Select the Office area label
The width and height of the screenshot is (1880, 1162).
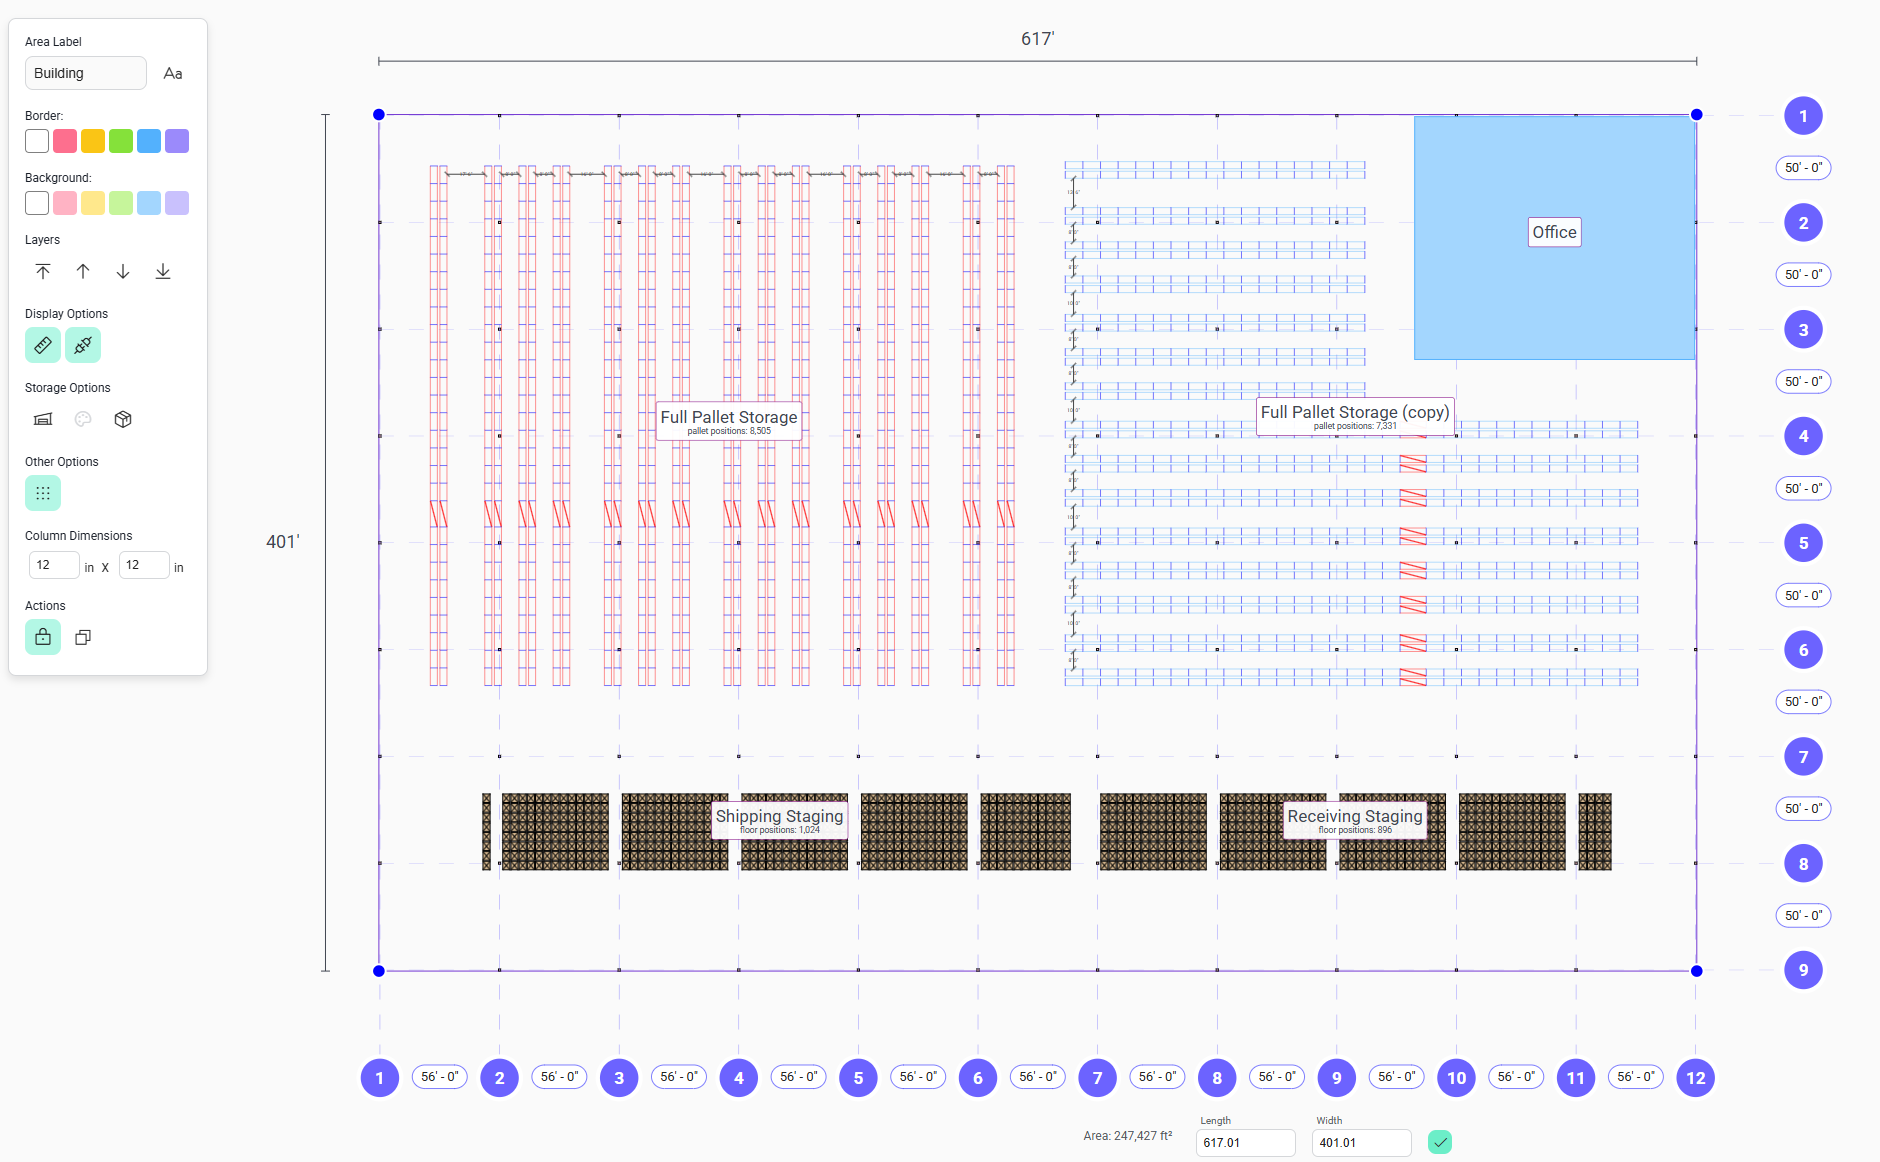[x=1554, y=233]
